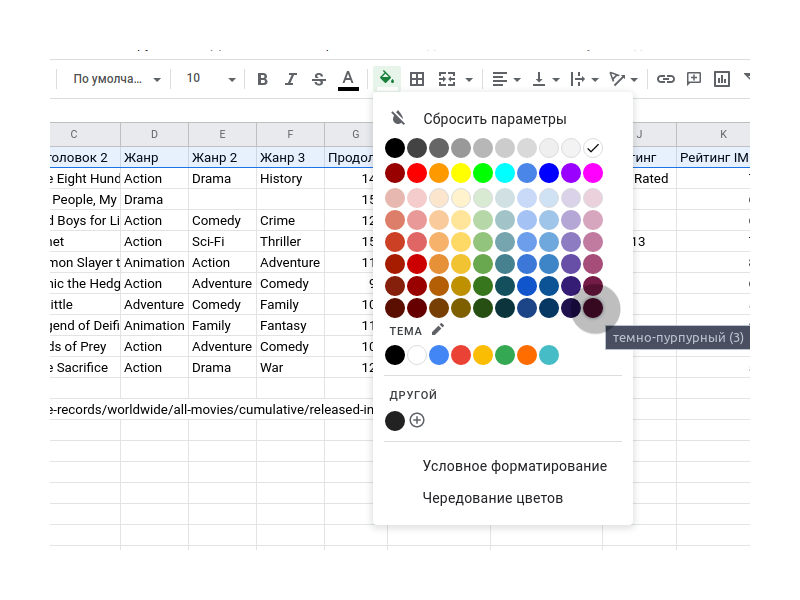This screenshot has height=600, width=800.
Task: Add a custom color with plus icon
Action: (417, 420)
